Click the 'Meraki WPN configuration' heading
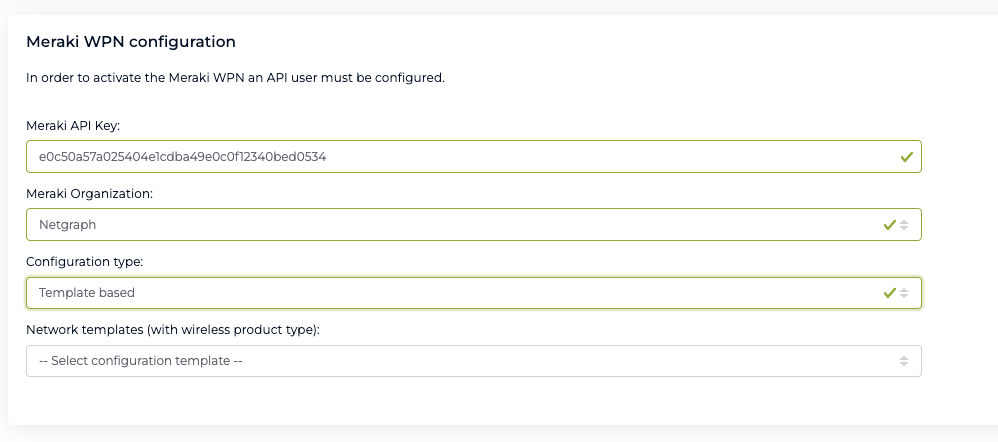The height and width of the screenshot is (442, 998). 130,42
